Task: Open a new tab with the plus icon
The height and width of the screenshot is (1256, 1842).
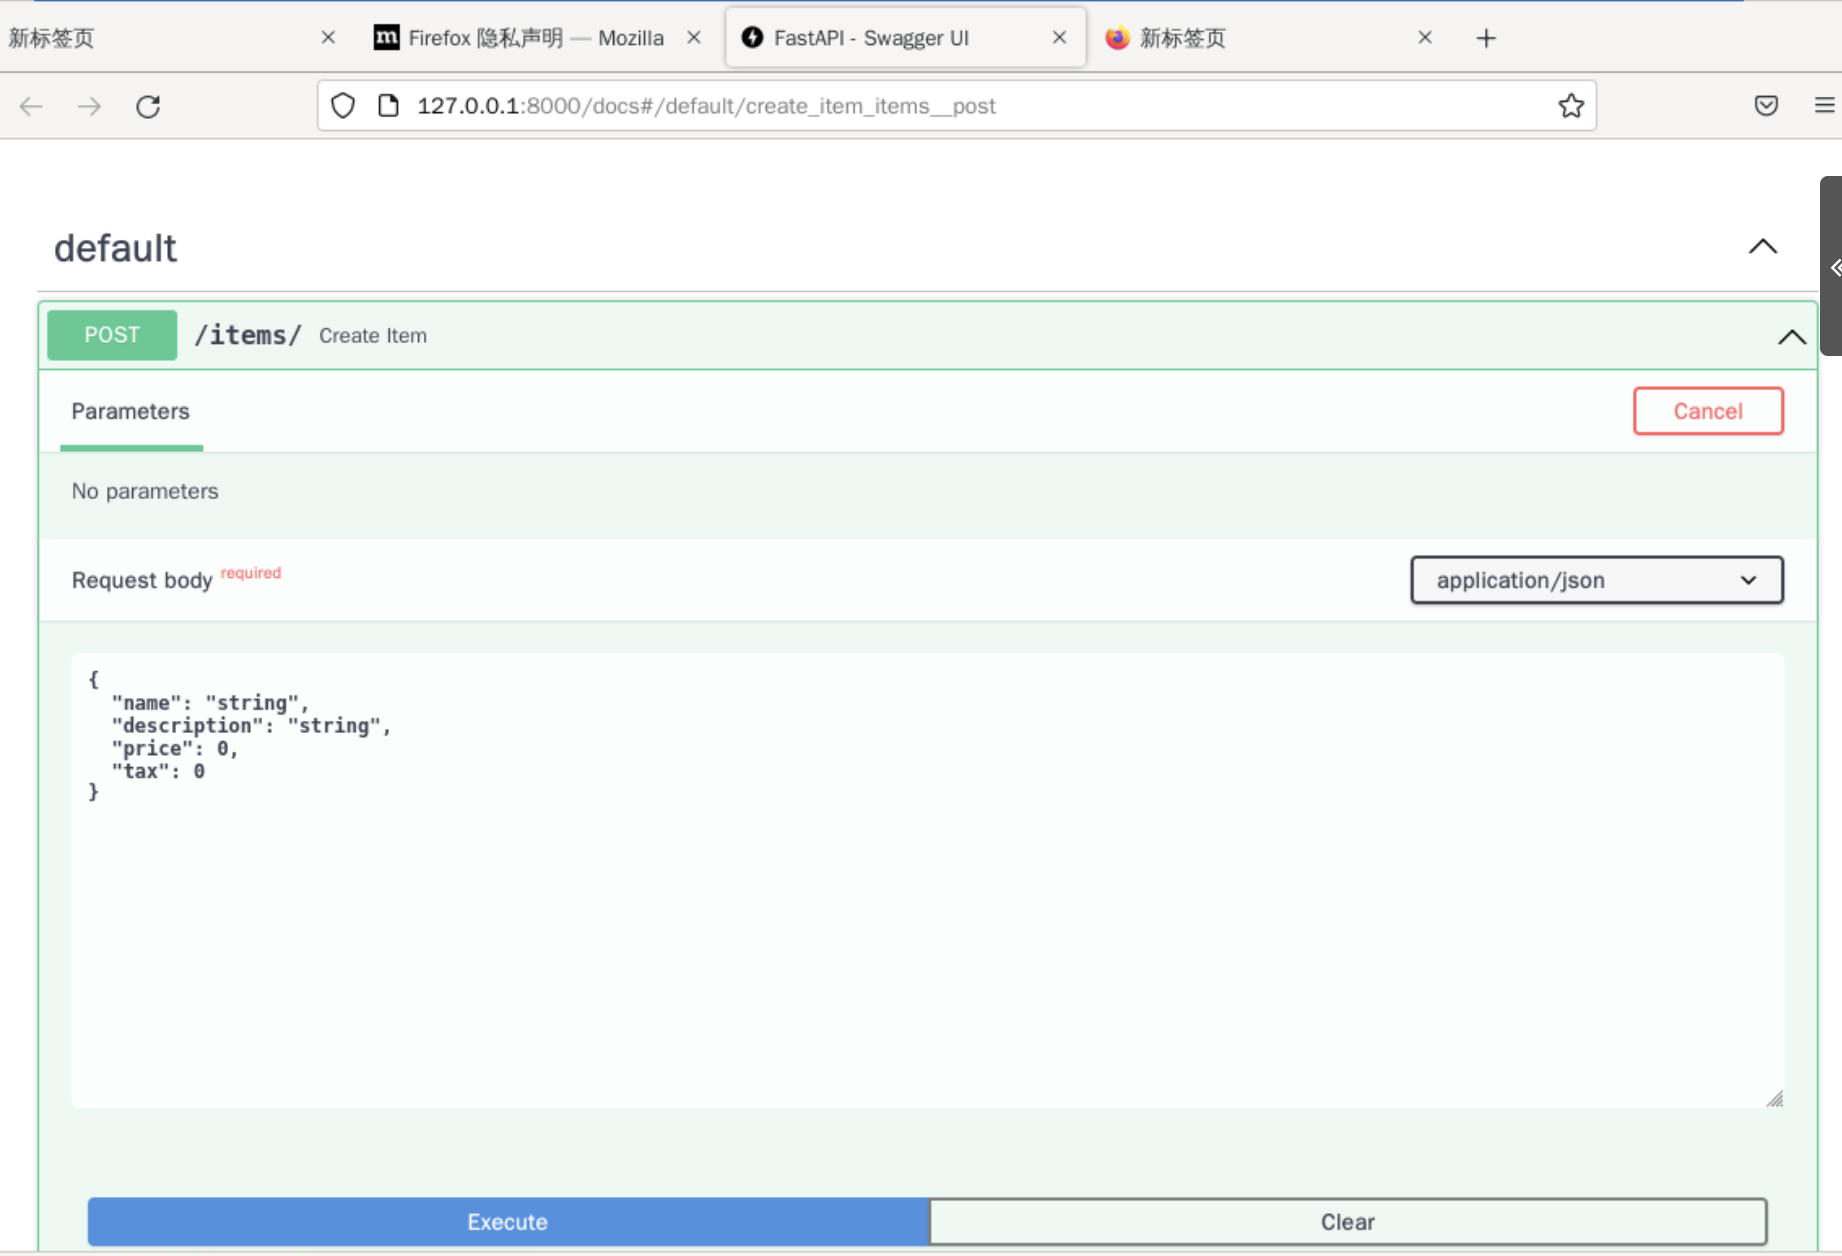Action: pos(1486,38)
